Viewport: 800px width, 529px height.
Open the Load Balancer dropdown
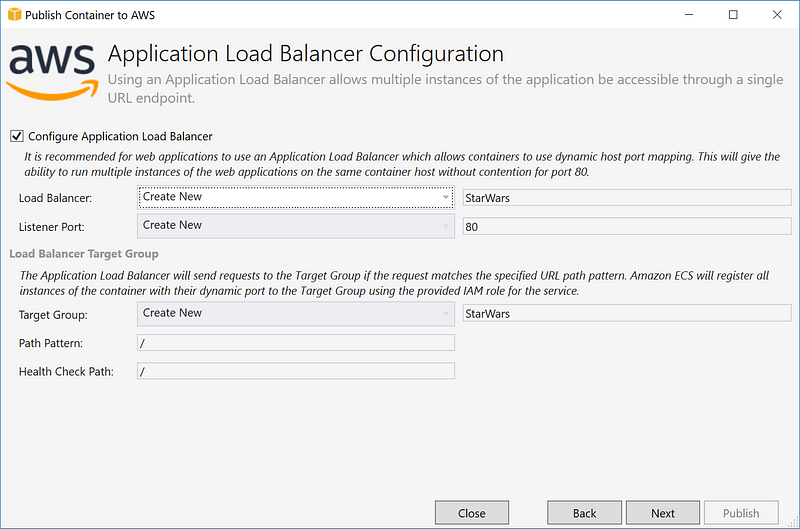pyautogui.click(x=296, y=198)
